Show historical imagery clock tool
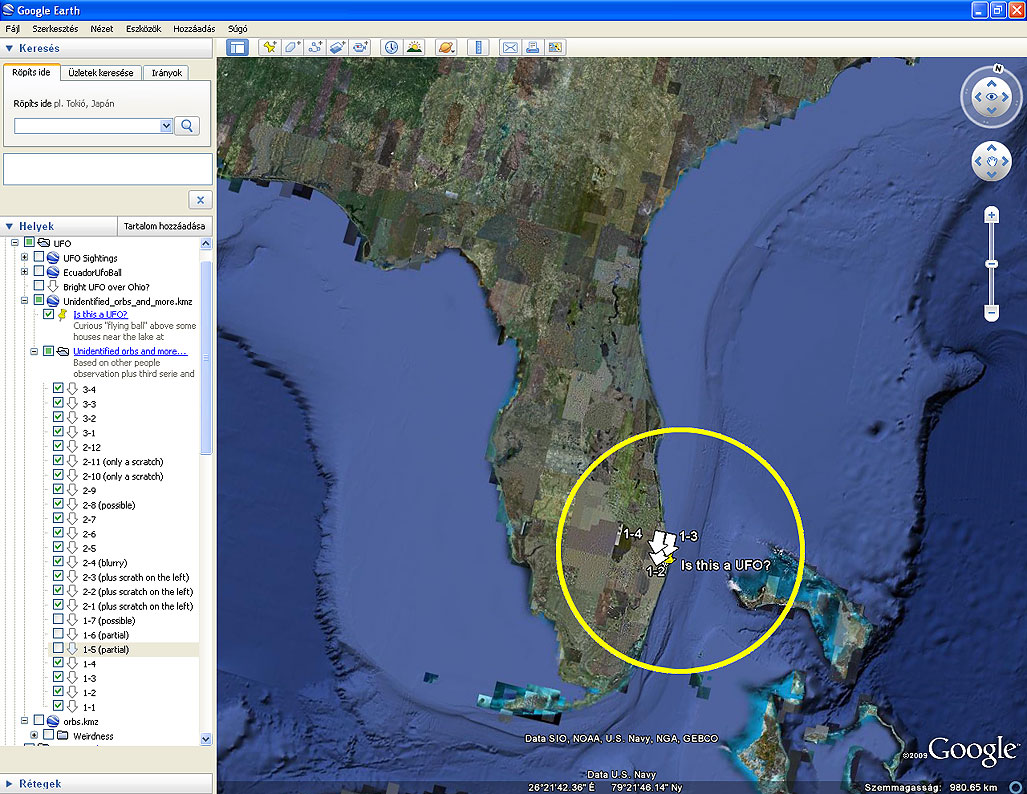Screen dimensions: 1027x794 [x=391, y=47]
